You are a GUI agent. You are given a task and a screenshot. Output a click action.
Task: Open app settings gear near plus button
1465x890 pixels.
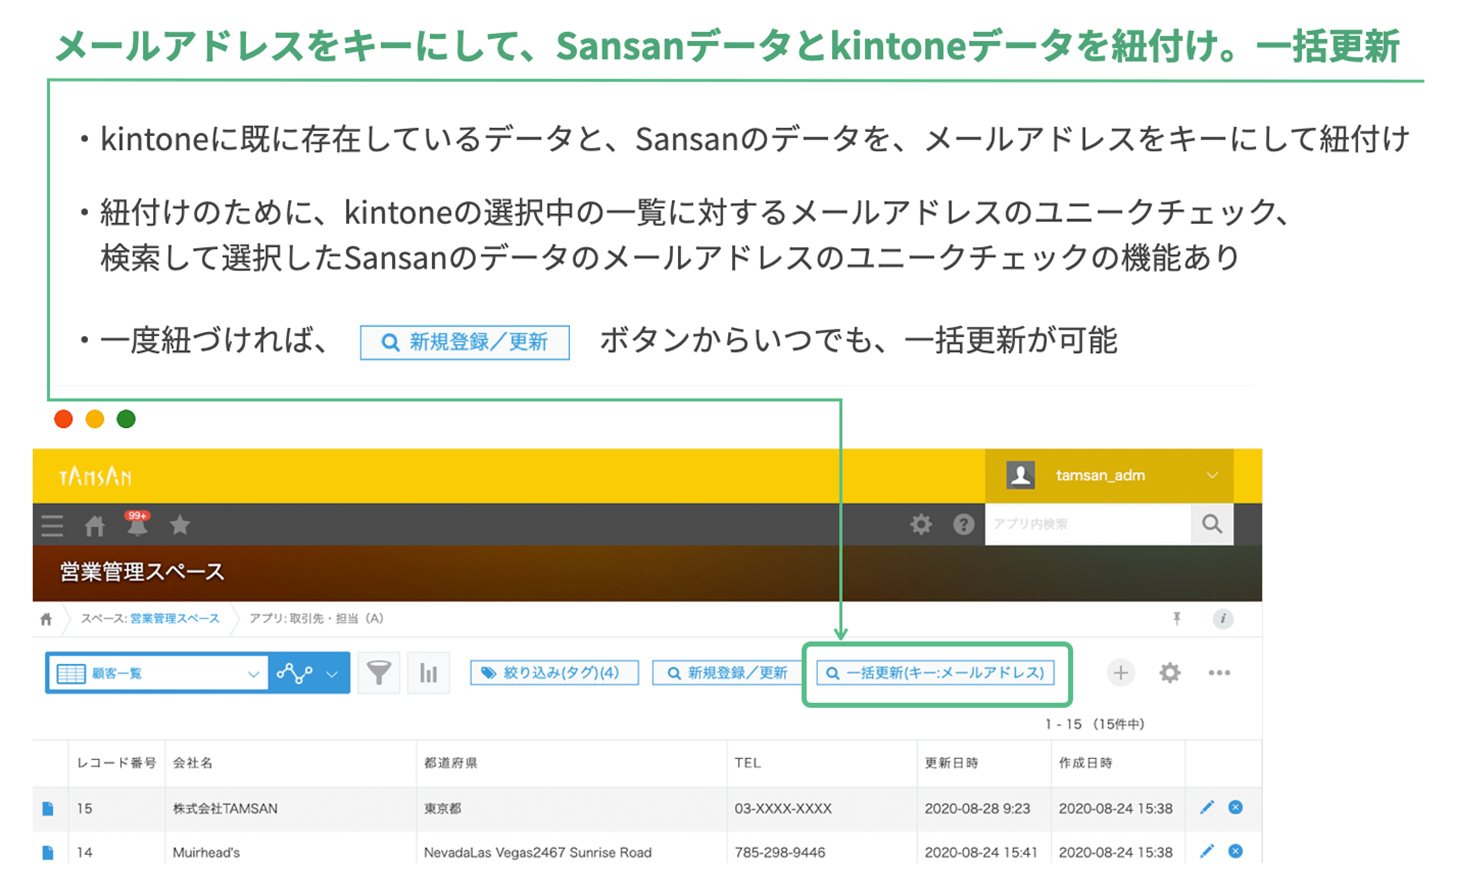point(1169,673)
